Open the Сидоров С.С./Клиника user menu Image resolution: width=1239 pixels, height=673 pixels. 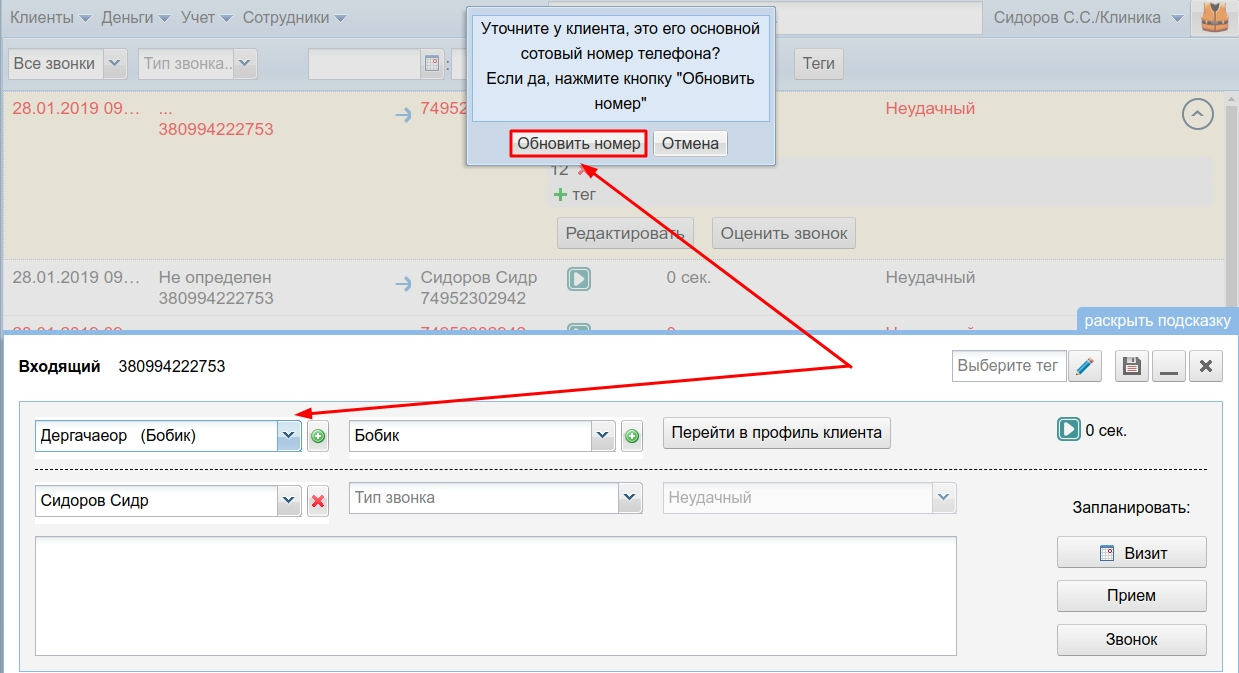pos(1088,18)
